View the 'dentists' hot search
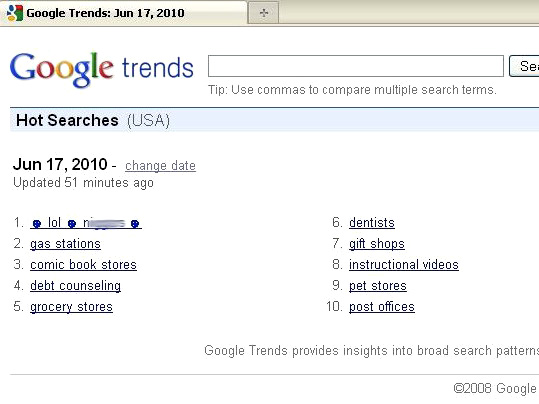 [x=372, y=223]
